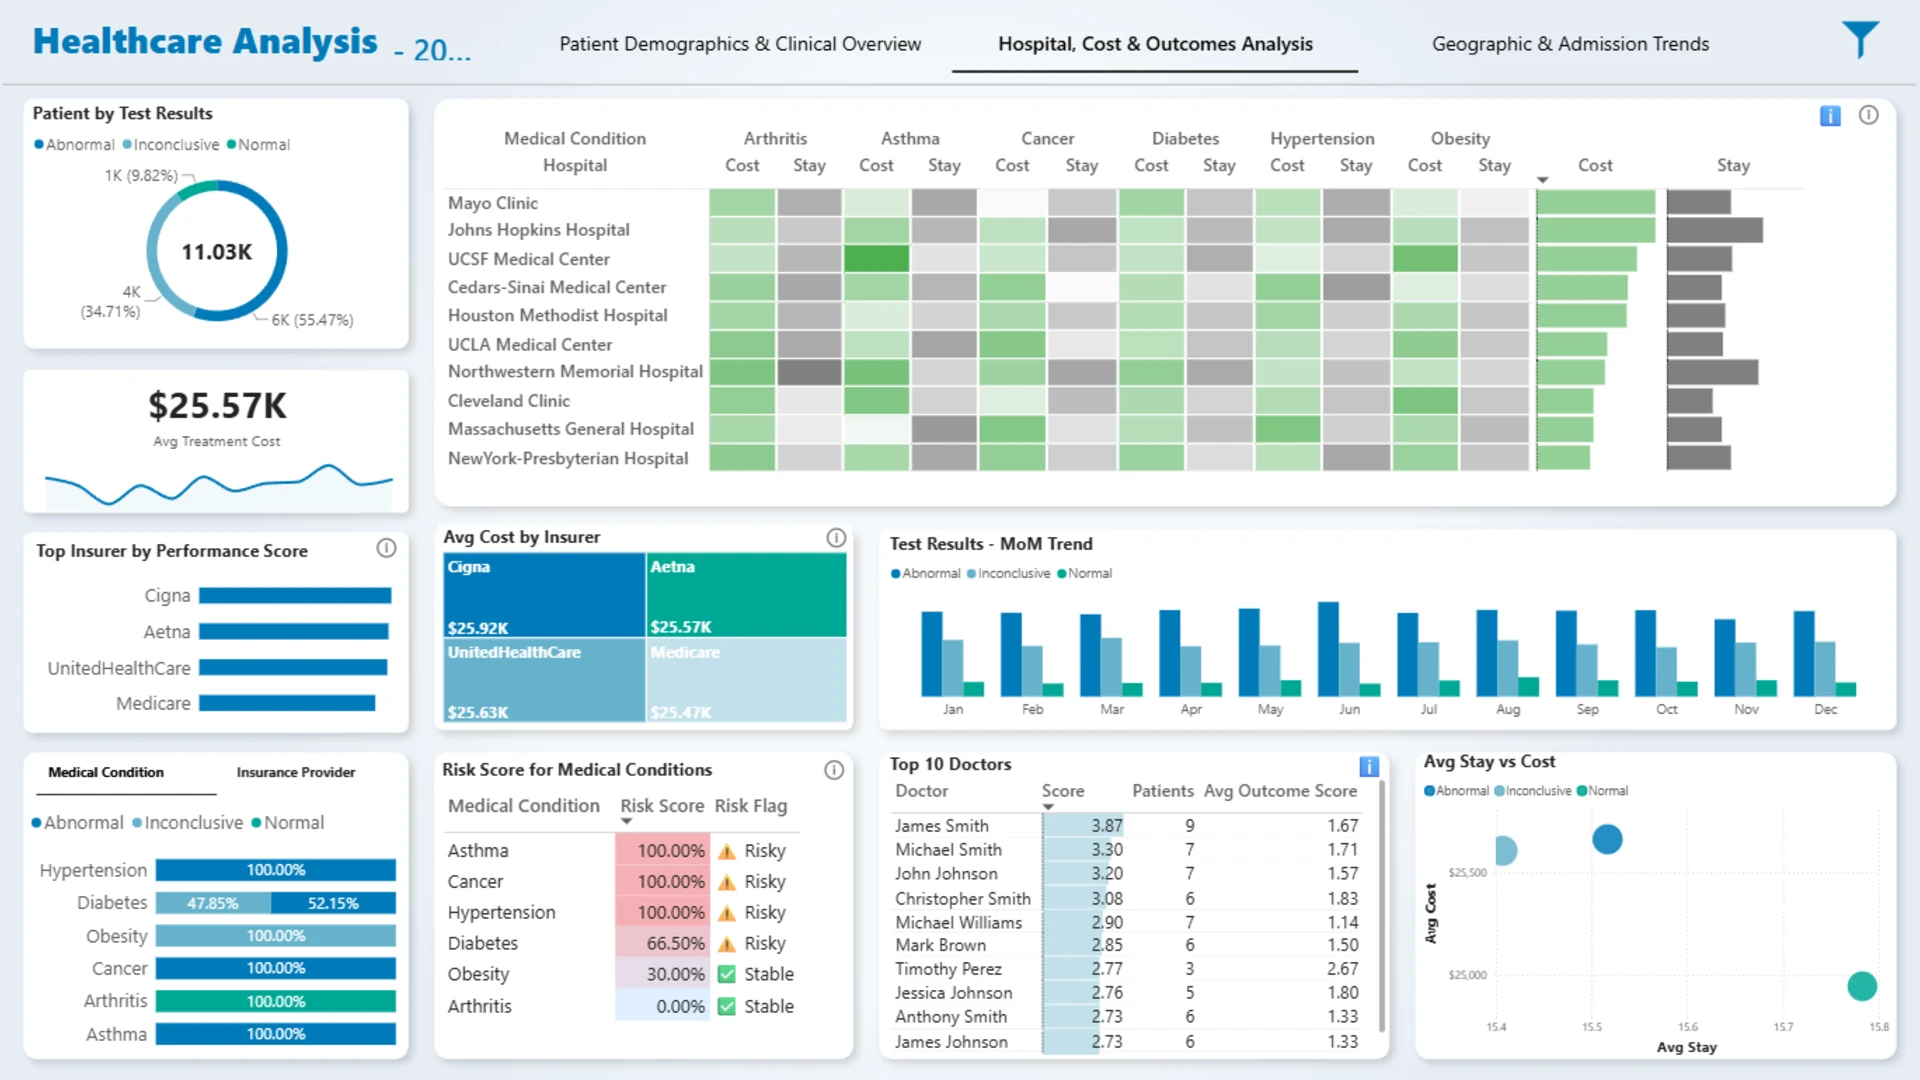Click green Stable check icon for Obesity
This screenshot has width=1920, height=1080.
(727, 974)
